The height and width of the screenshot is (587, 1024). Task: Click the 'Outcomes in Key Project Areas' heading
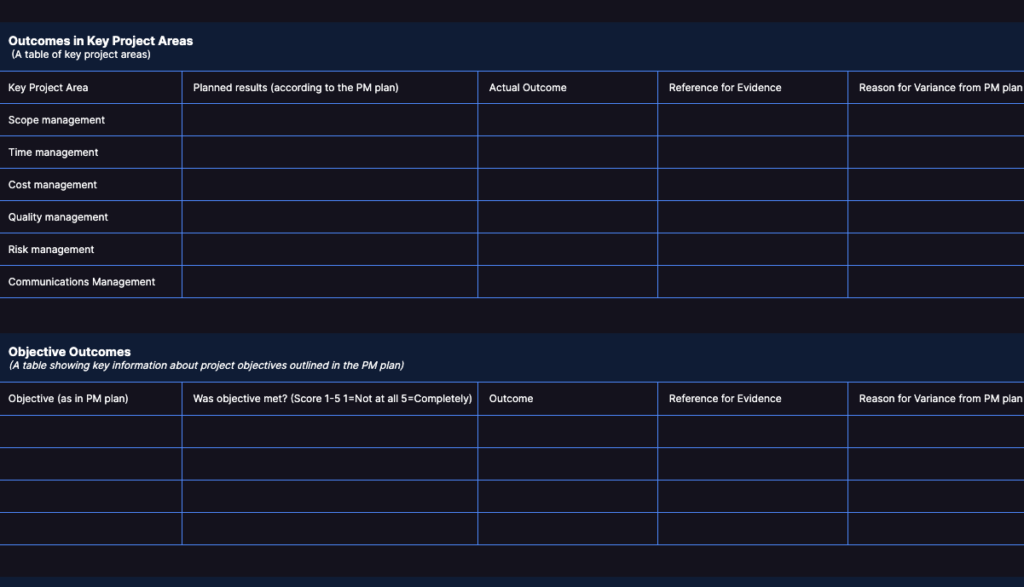coord(99,41)
